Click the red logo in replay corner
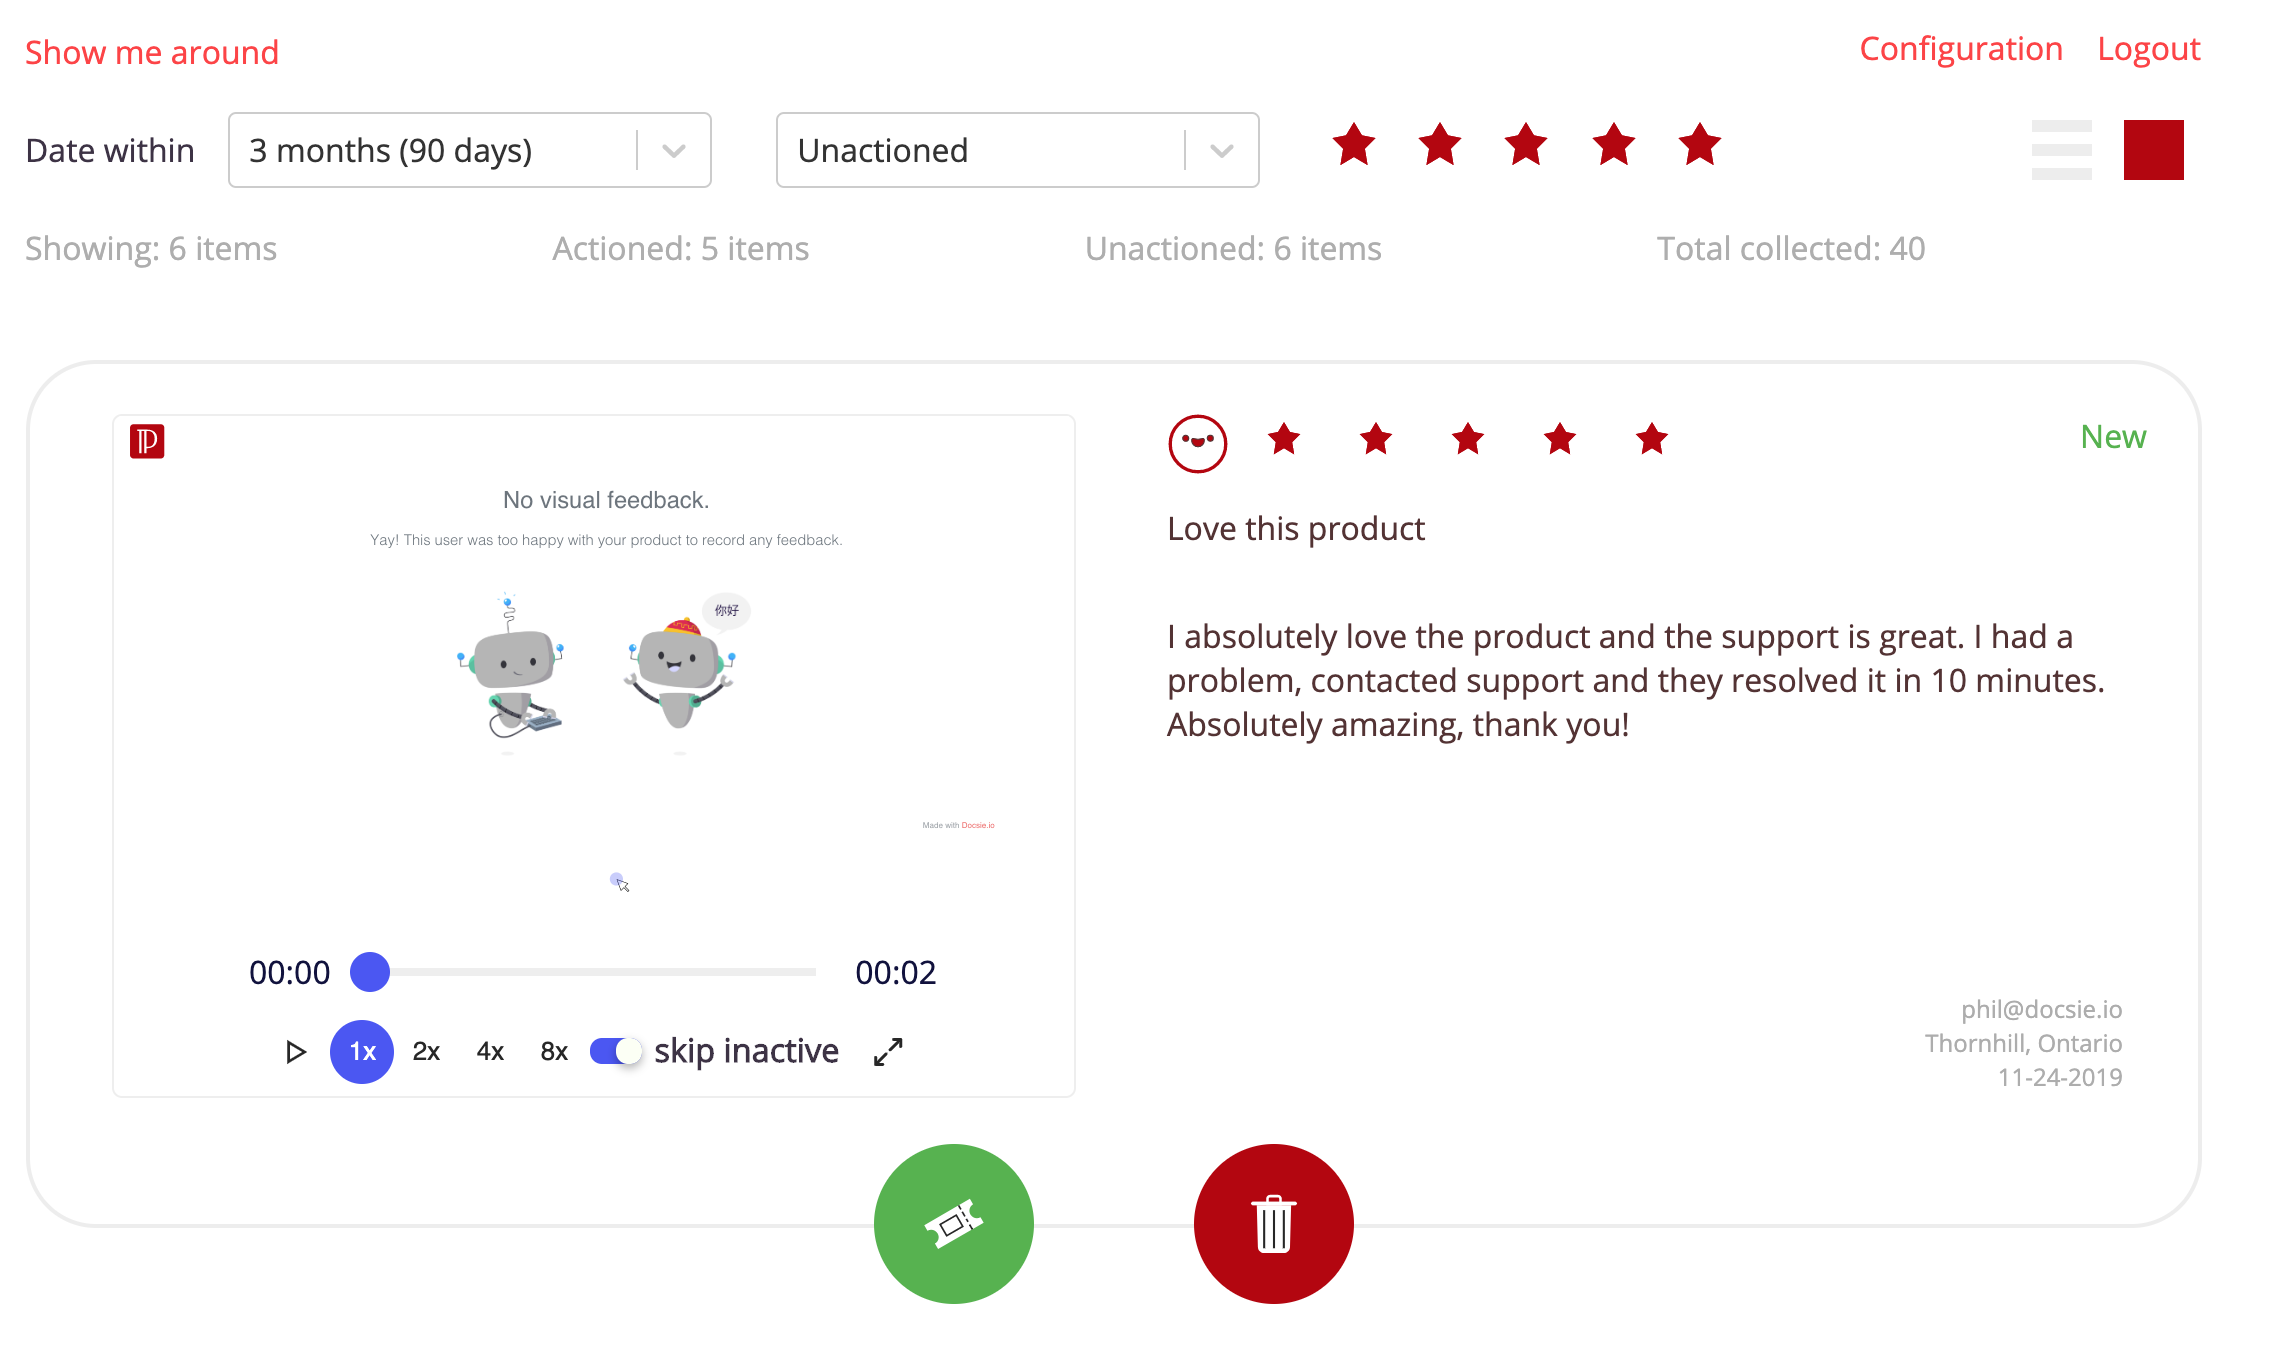Viewport: 2278px width, 1364px height. [147, 441]
